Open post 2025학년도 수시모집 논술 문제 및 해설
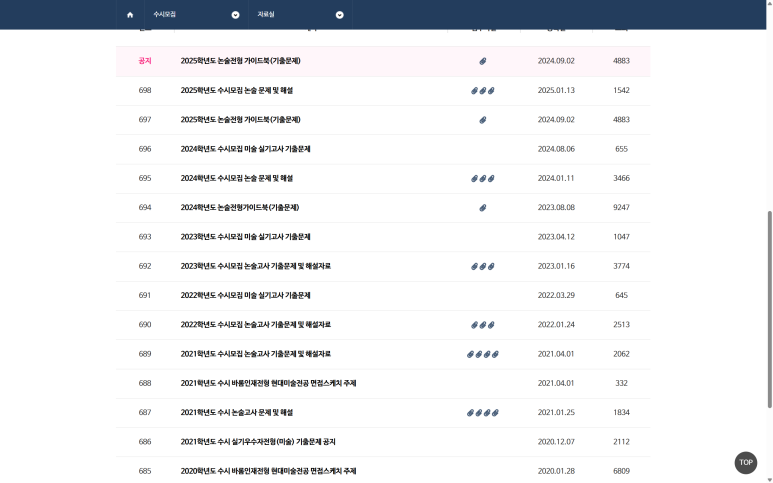The image size is (773, 483). pos(237,90)
